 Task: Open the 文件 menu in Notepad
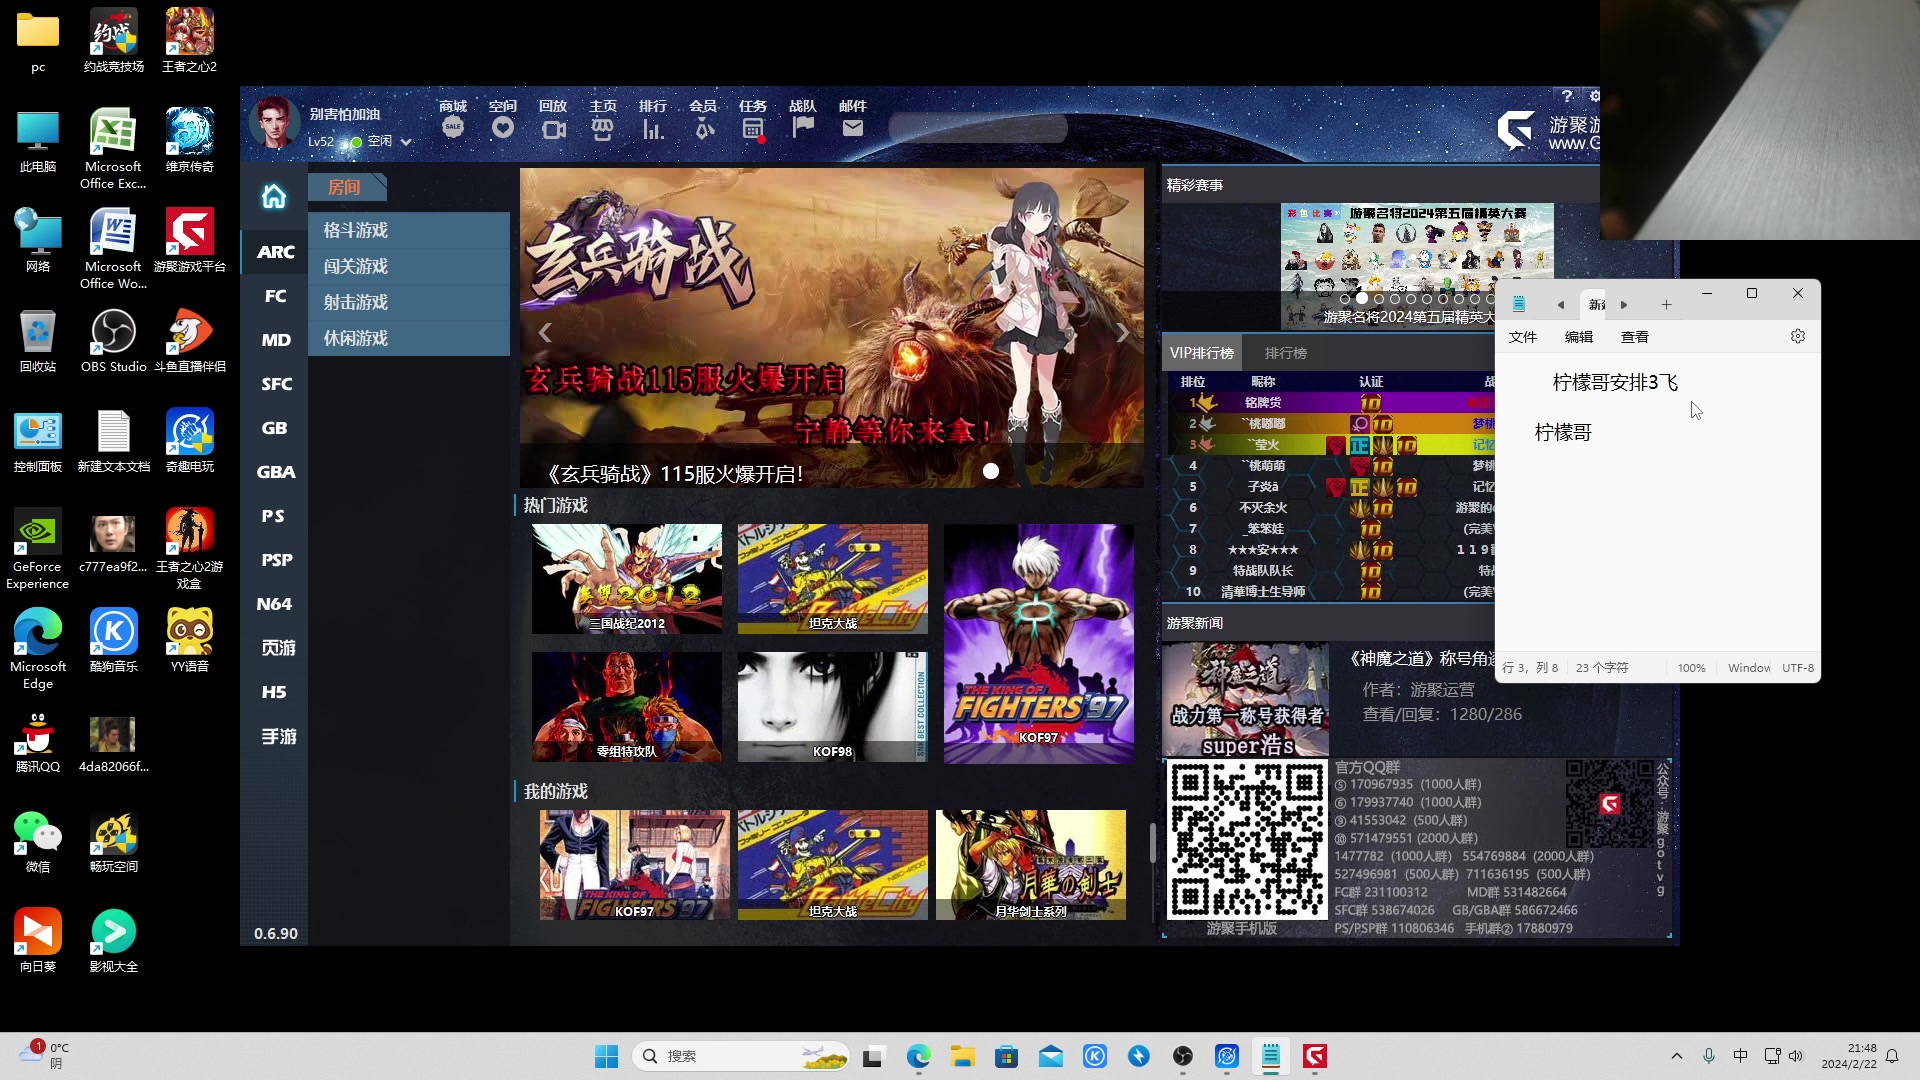pyautogui.click(x=1523, y=337)
